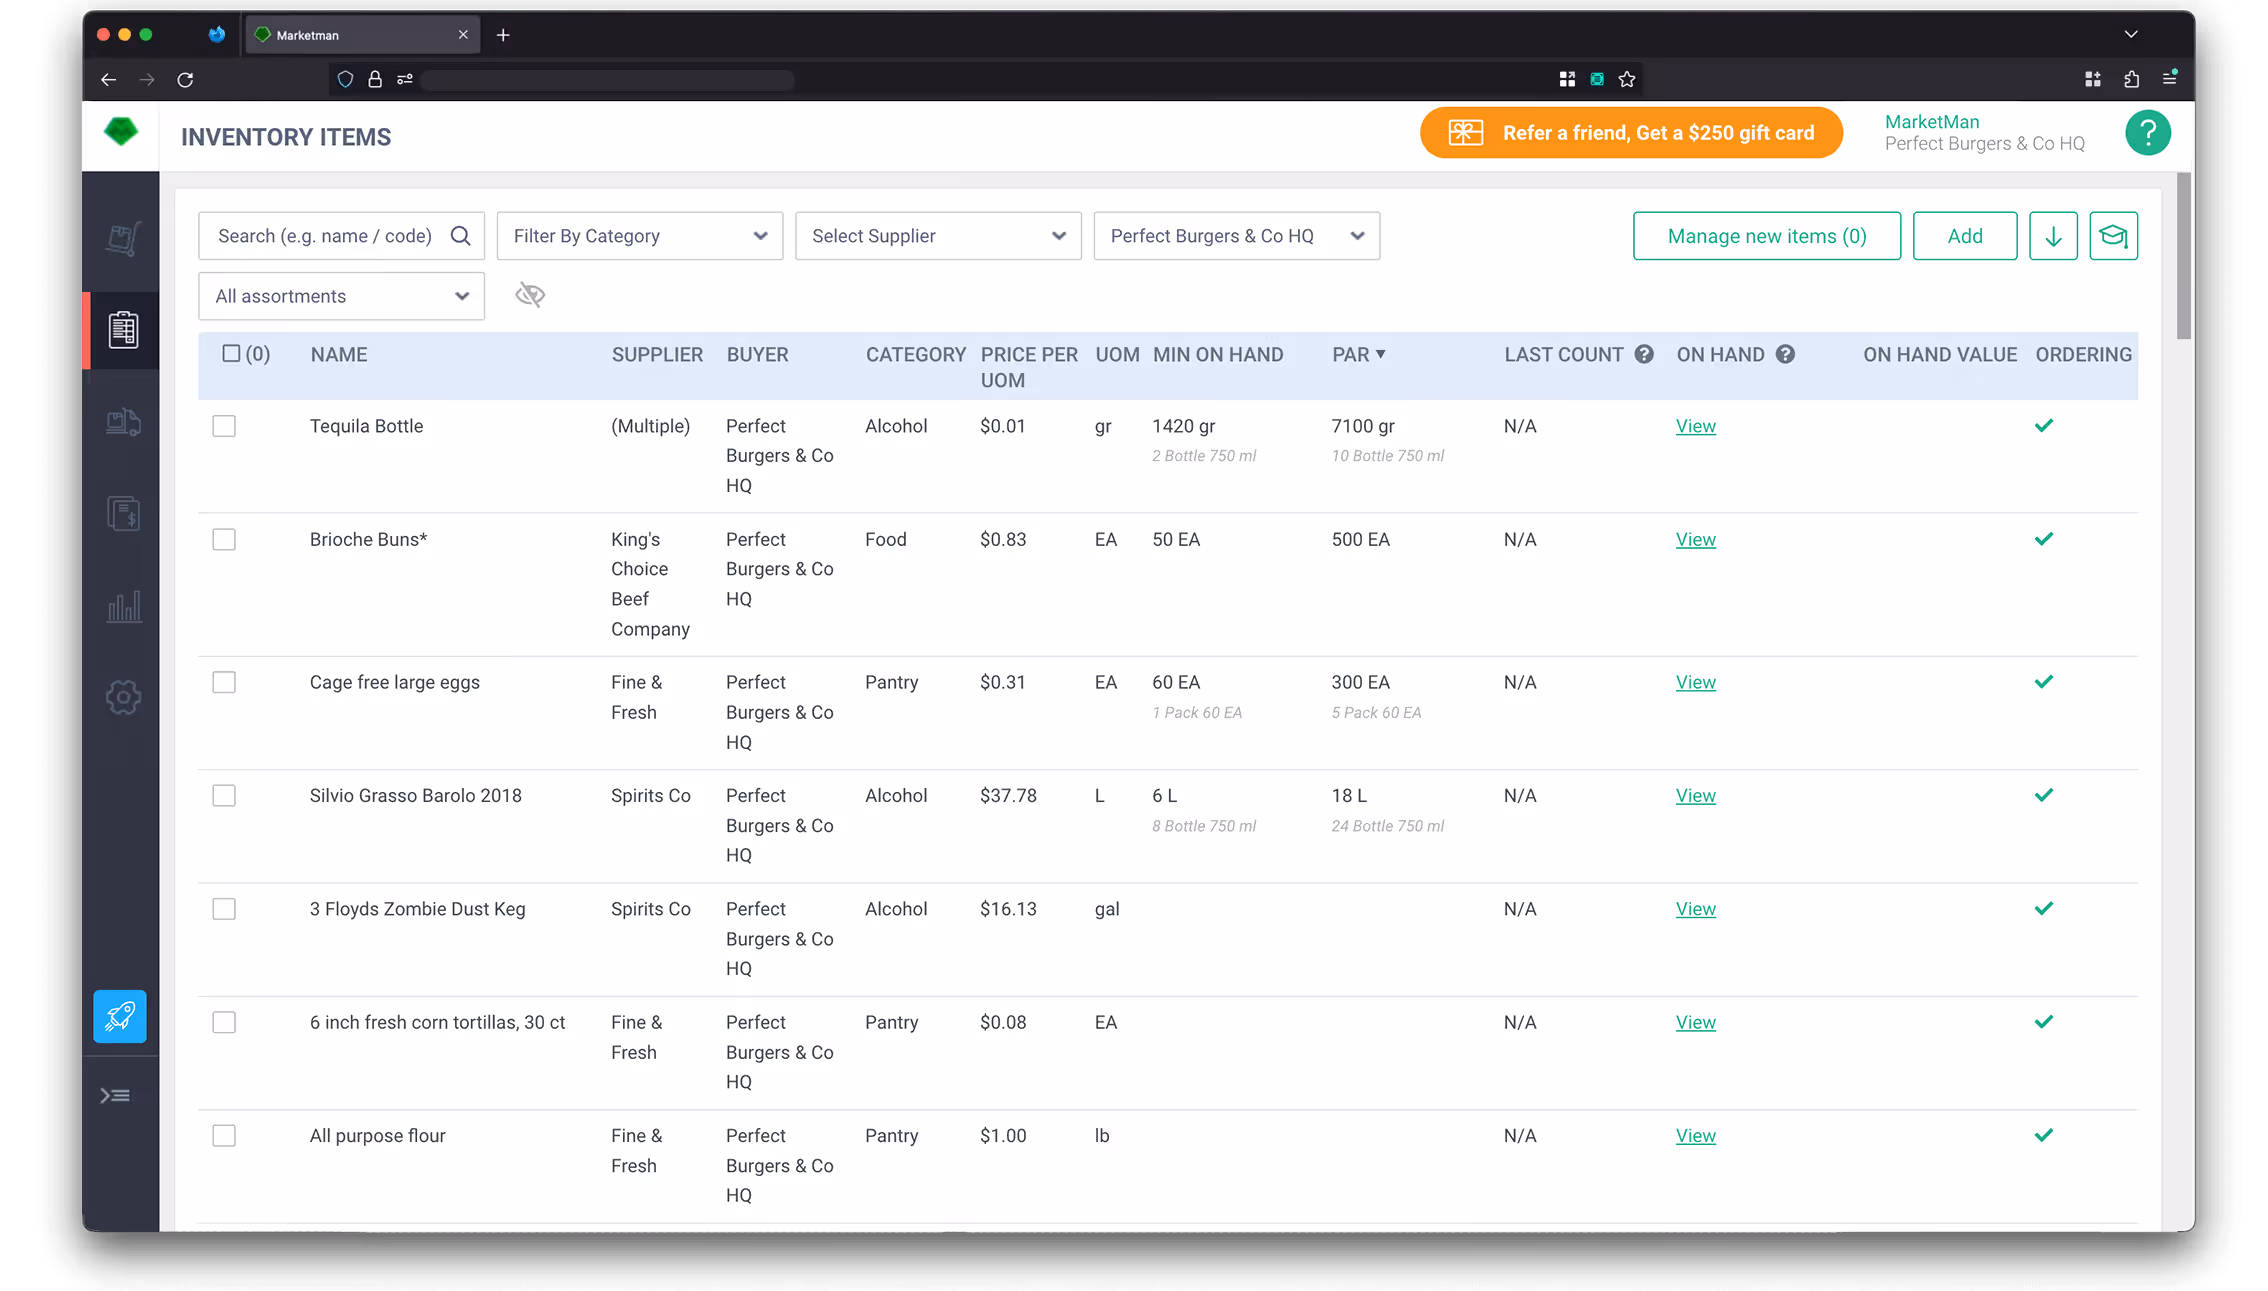
Task: Click the page vertical scrollbar thumb
Action: point(2183,255)
